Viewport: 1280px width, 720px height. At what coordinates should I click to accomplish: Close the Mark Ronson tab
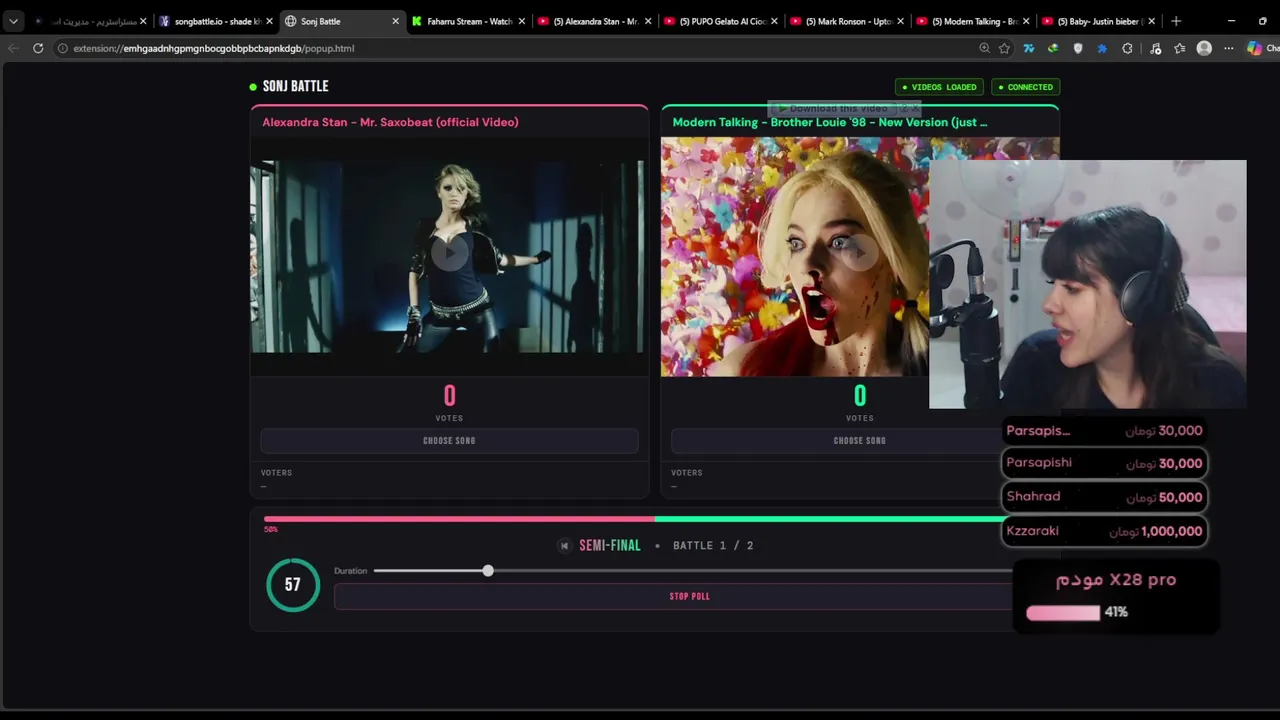(899, 21)
